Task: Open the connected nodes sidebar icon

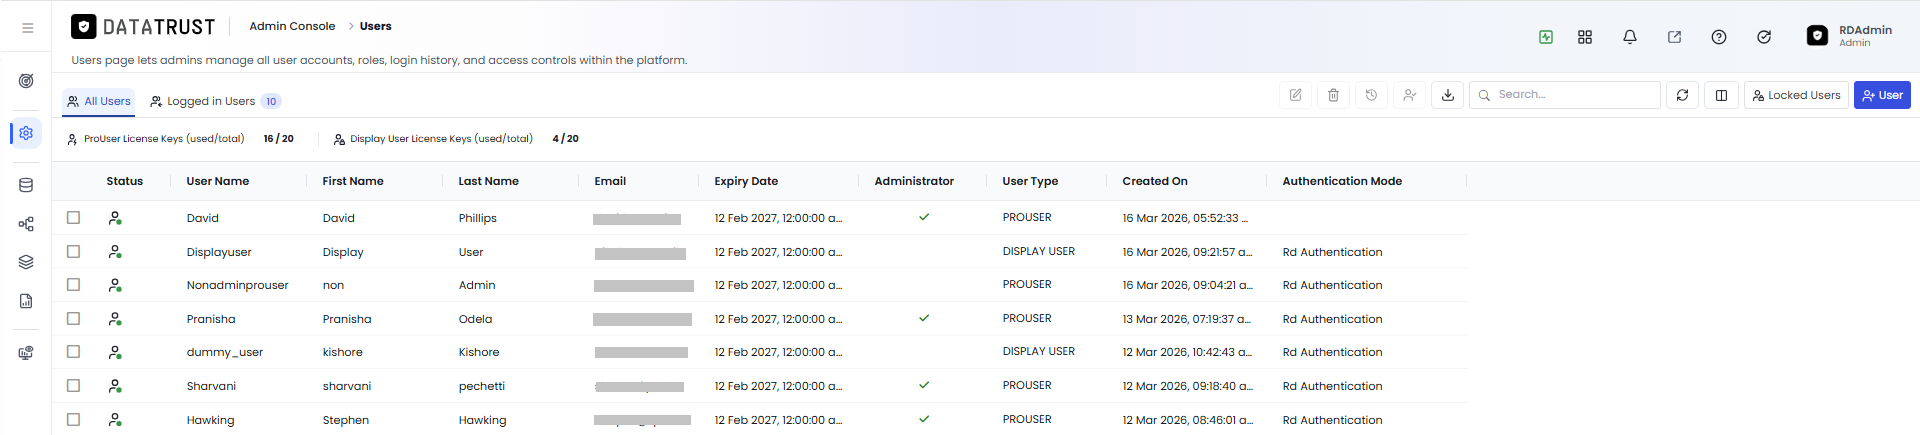Action: pyautogui.click(x=26, y=224)
